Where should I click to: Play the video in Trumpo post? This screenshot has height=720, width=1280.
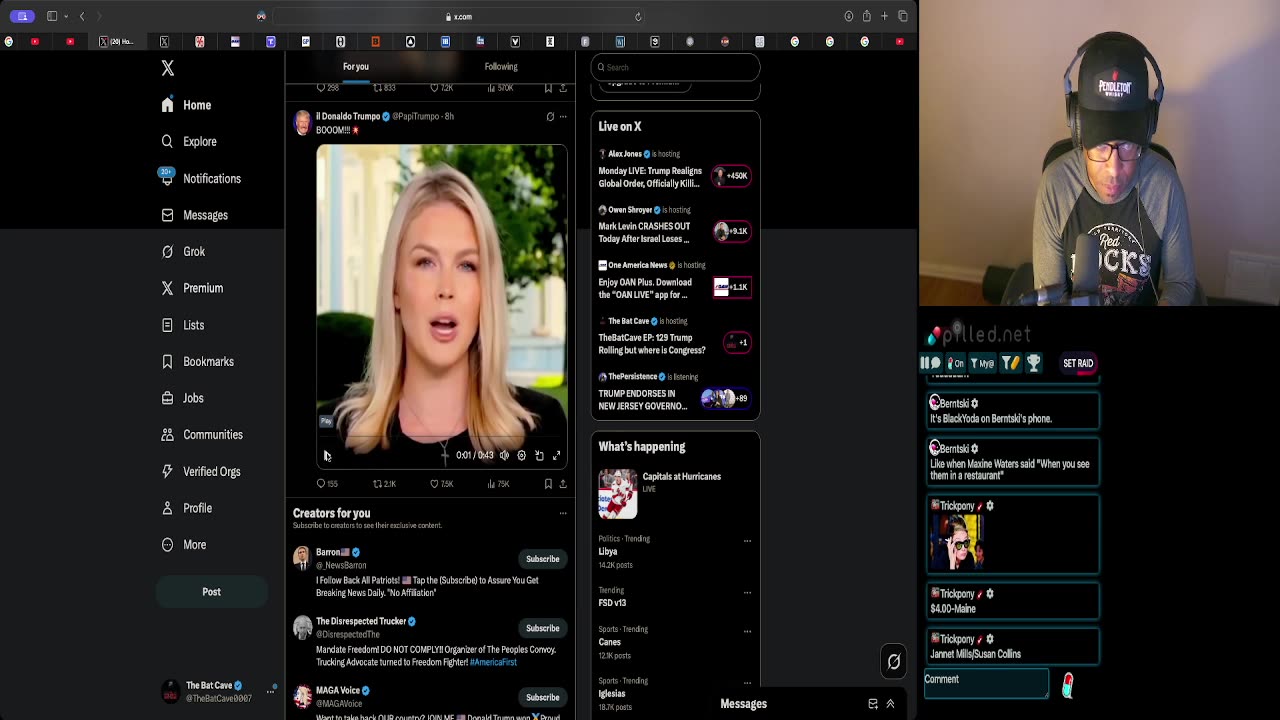tap(327, 456)
